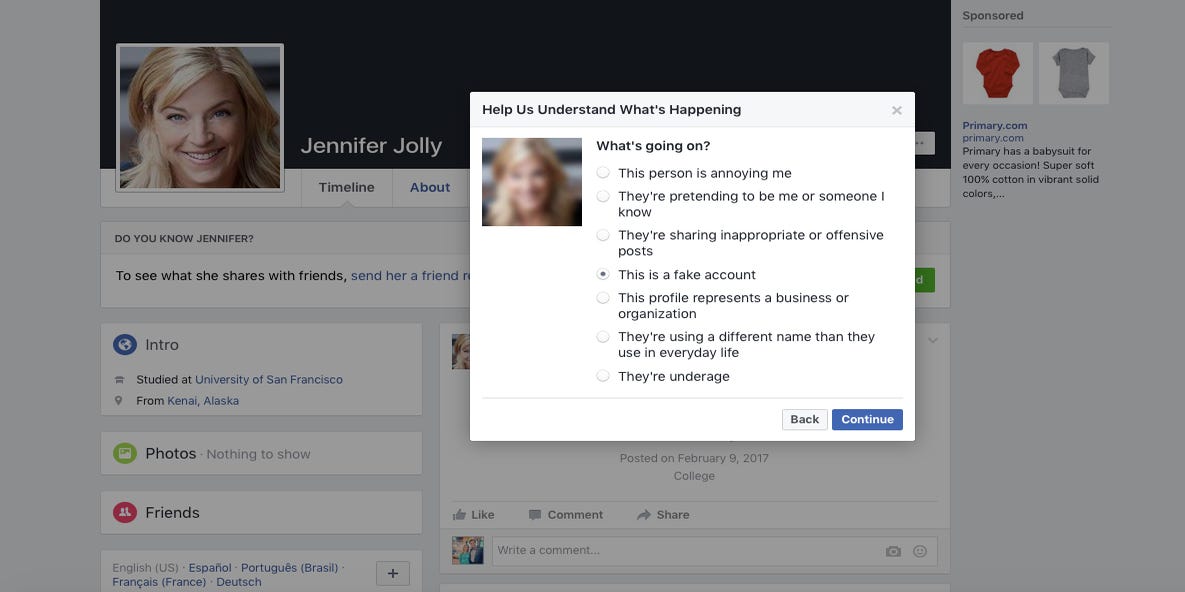The width and height of the screenshot is (1185, 592).
Task: Click the red Friends section icon
Action: [x=125, y=512]
